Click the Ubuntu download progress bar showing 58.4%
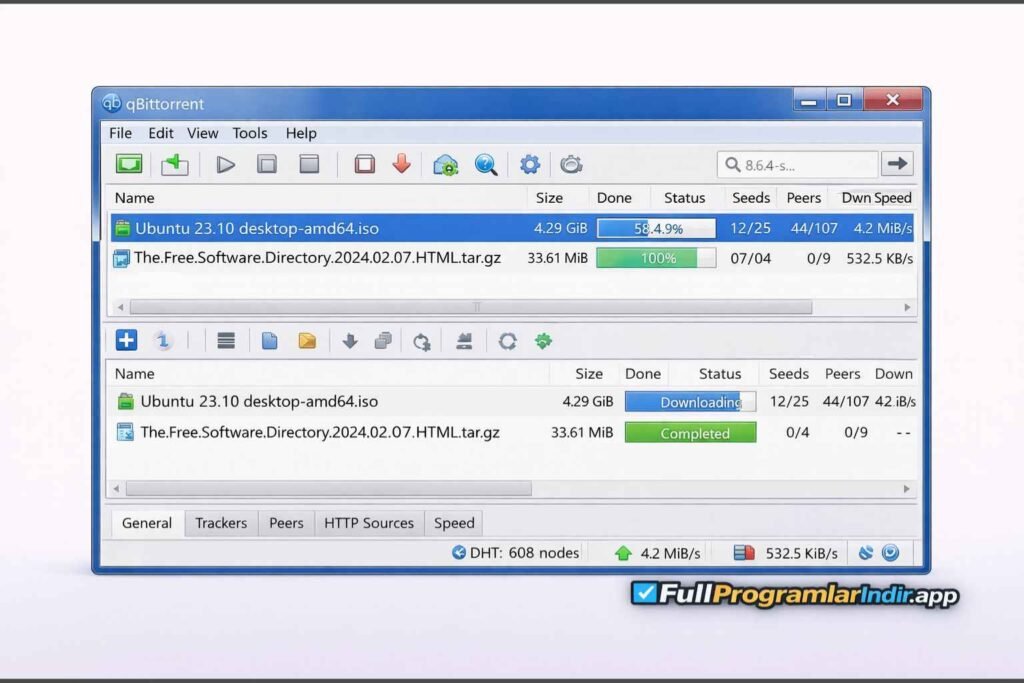The height and width of the screenshot is (683, 1024). pos(655,228)
